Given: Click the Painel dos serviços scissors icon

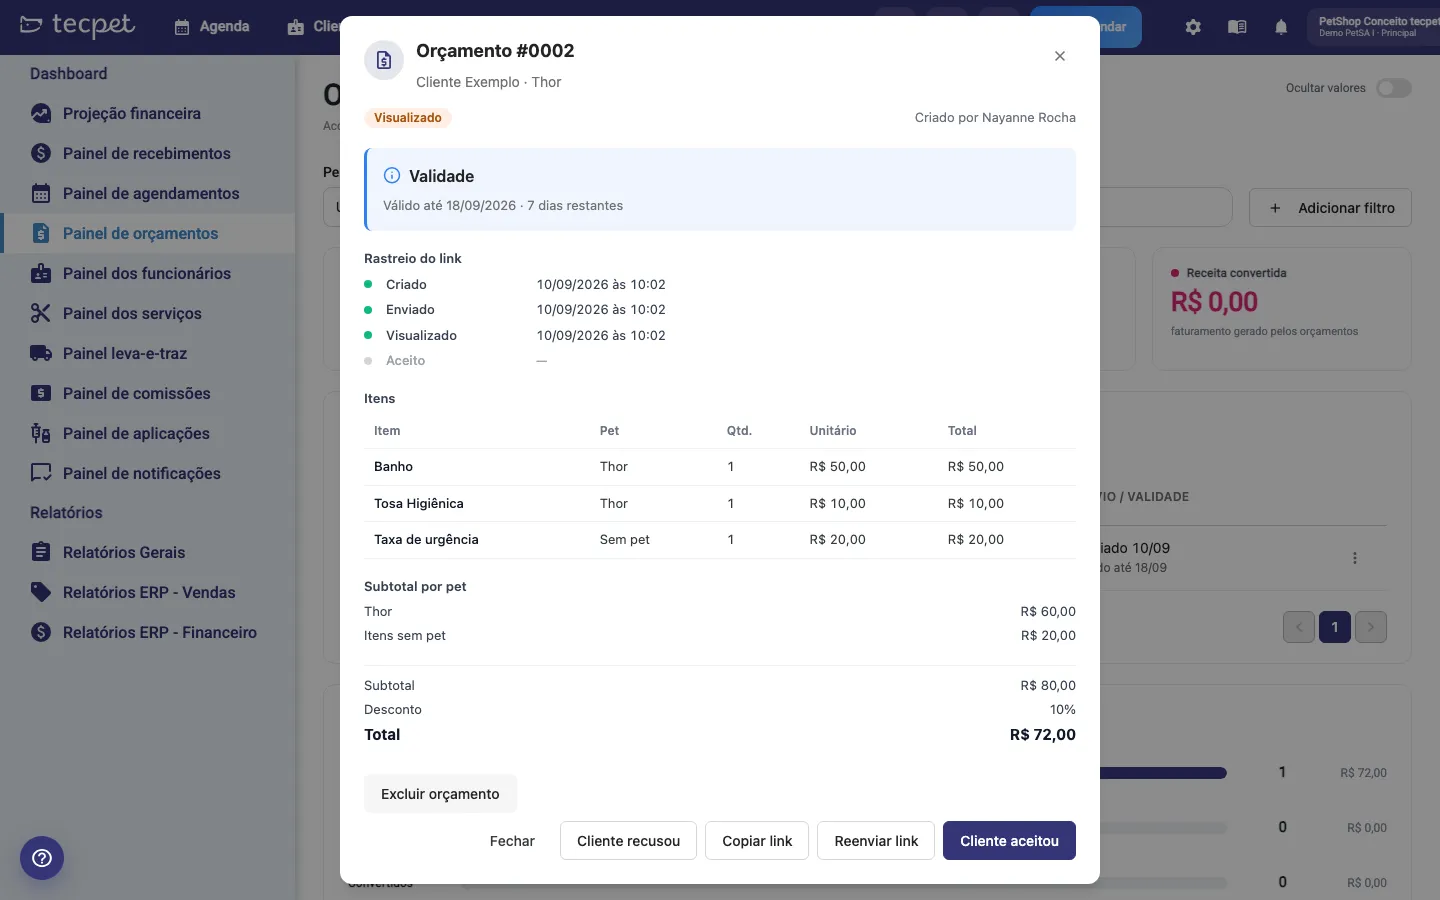Looking at the screenshot, I should coord(41,313).
